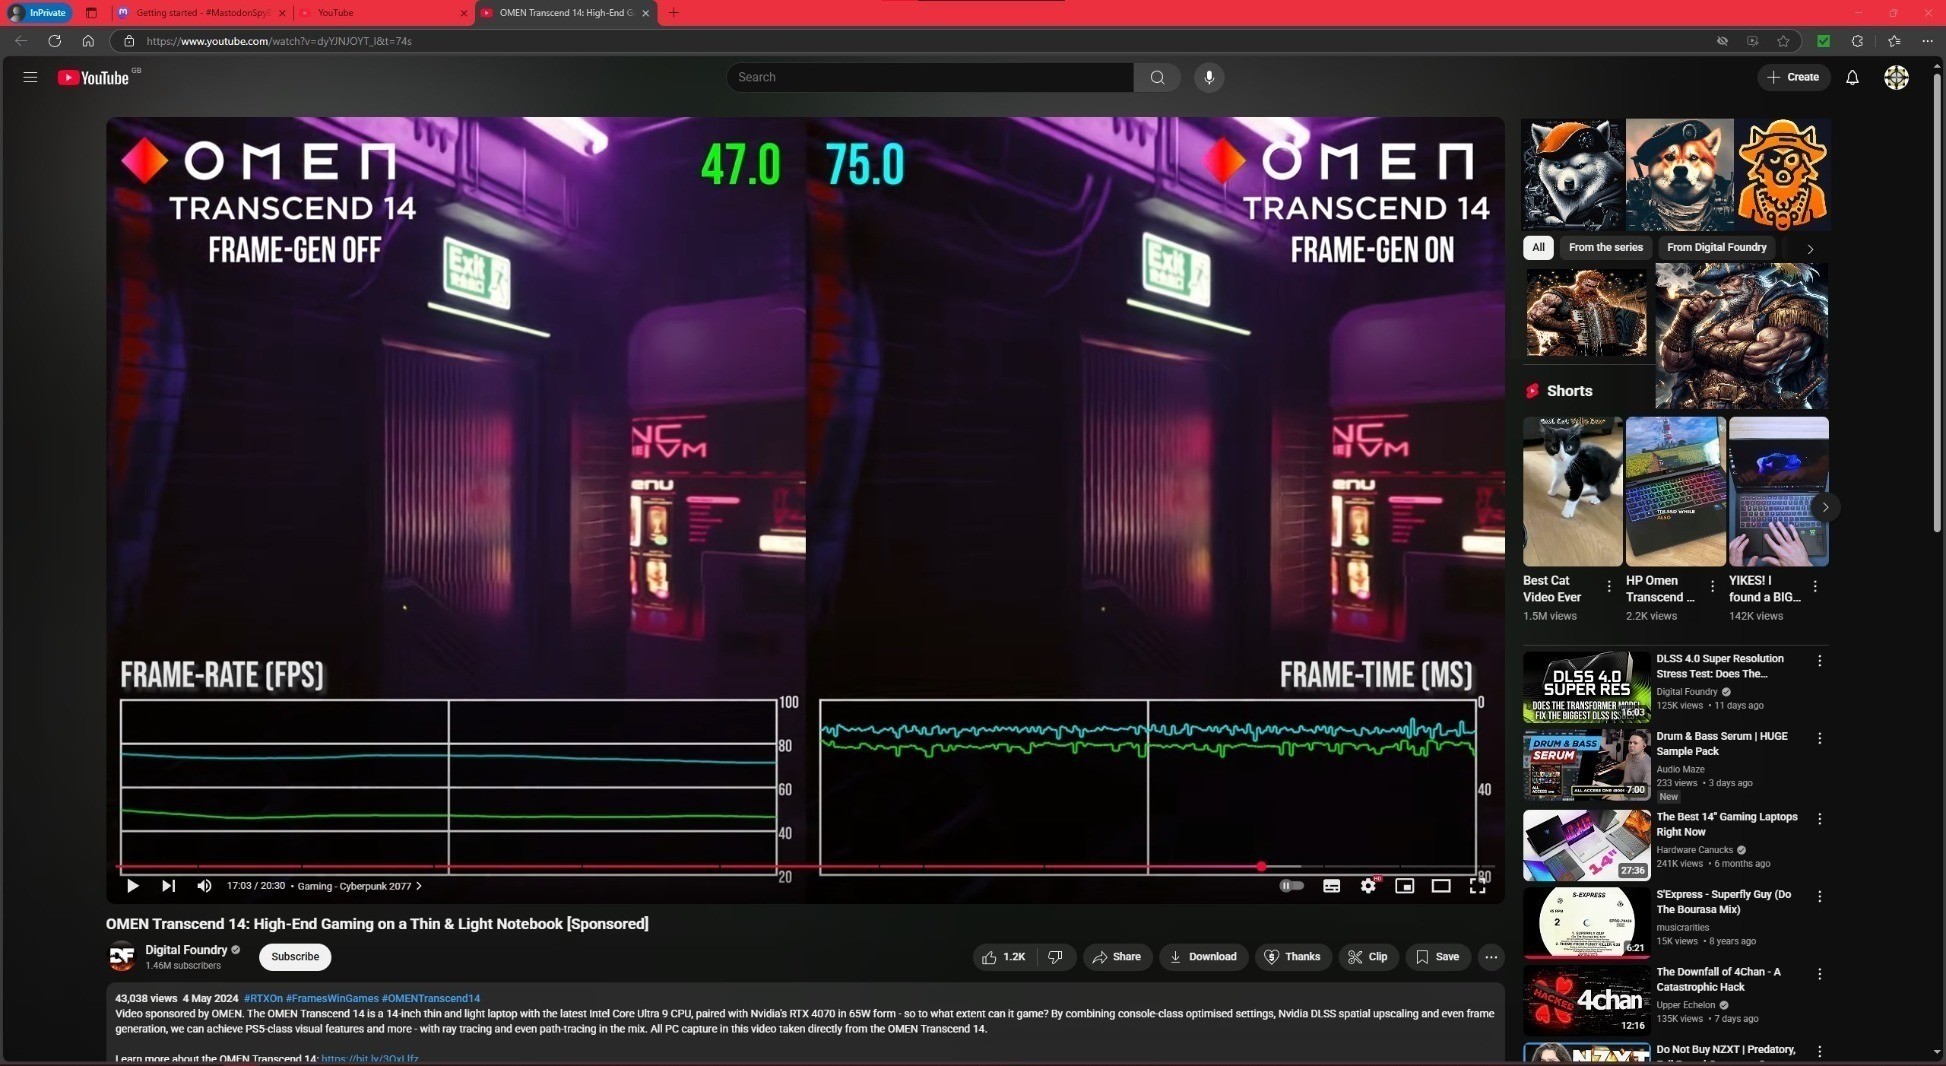Open options for DLSS 4.0 Super Resolution video
The image size is (1946, 1066).
[x=1820, y=661]
